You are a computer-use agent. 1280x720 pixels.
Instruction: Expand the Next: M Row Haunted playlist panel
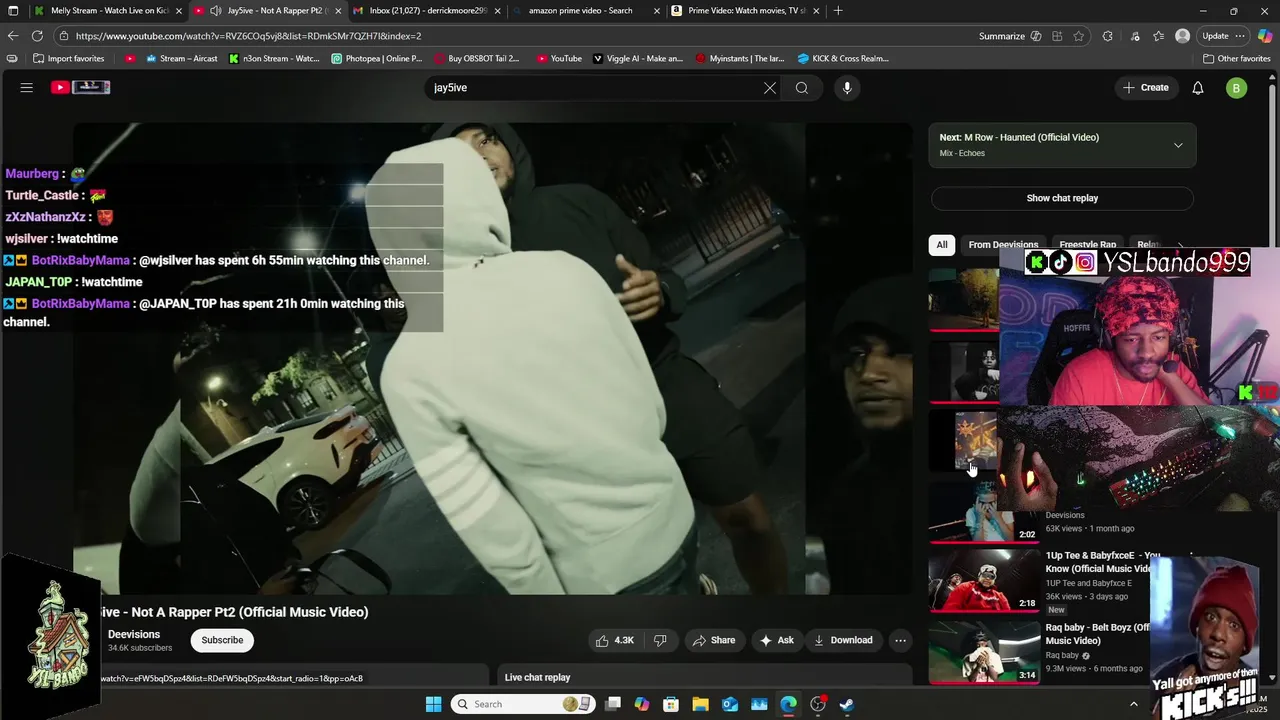1178,145
